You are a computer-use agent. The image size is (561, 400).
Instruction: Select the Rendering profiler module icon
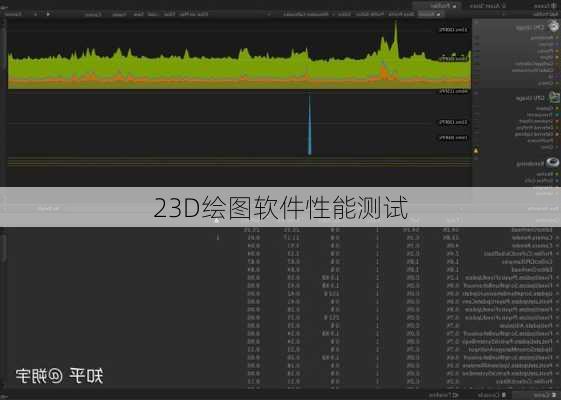click(553, 163)
